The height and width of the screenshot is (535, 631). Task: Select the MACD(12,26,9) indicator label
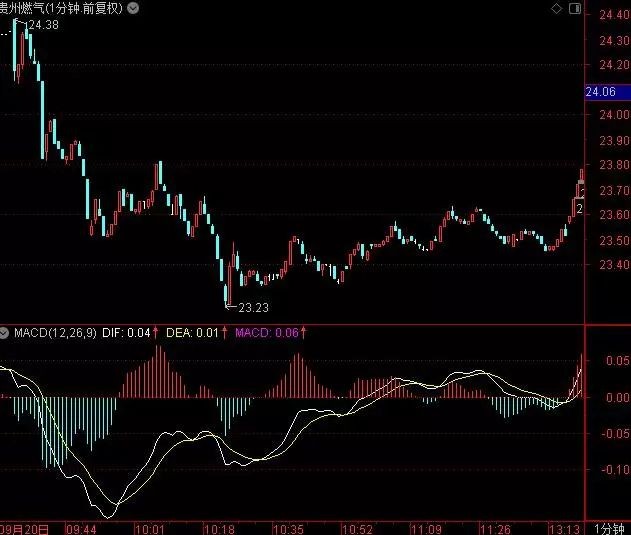[55, 333]
